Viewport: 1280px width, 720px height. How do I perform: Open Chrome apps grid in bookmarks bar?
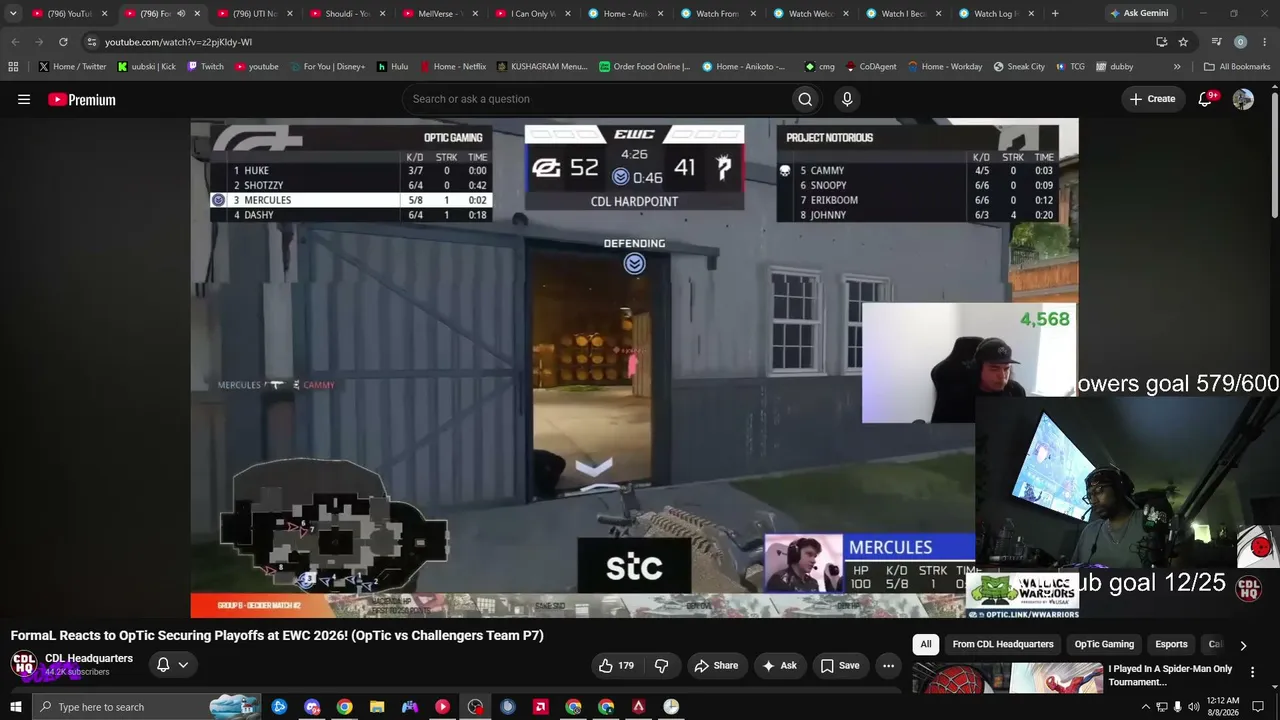point(13,67)
